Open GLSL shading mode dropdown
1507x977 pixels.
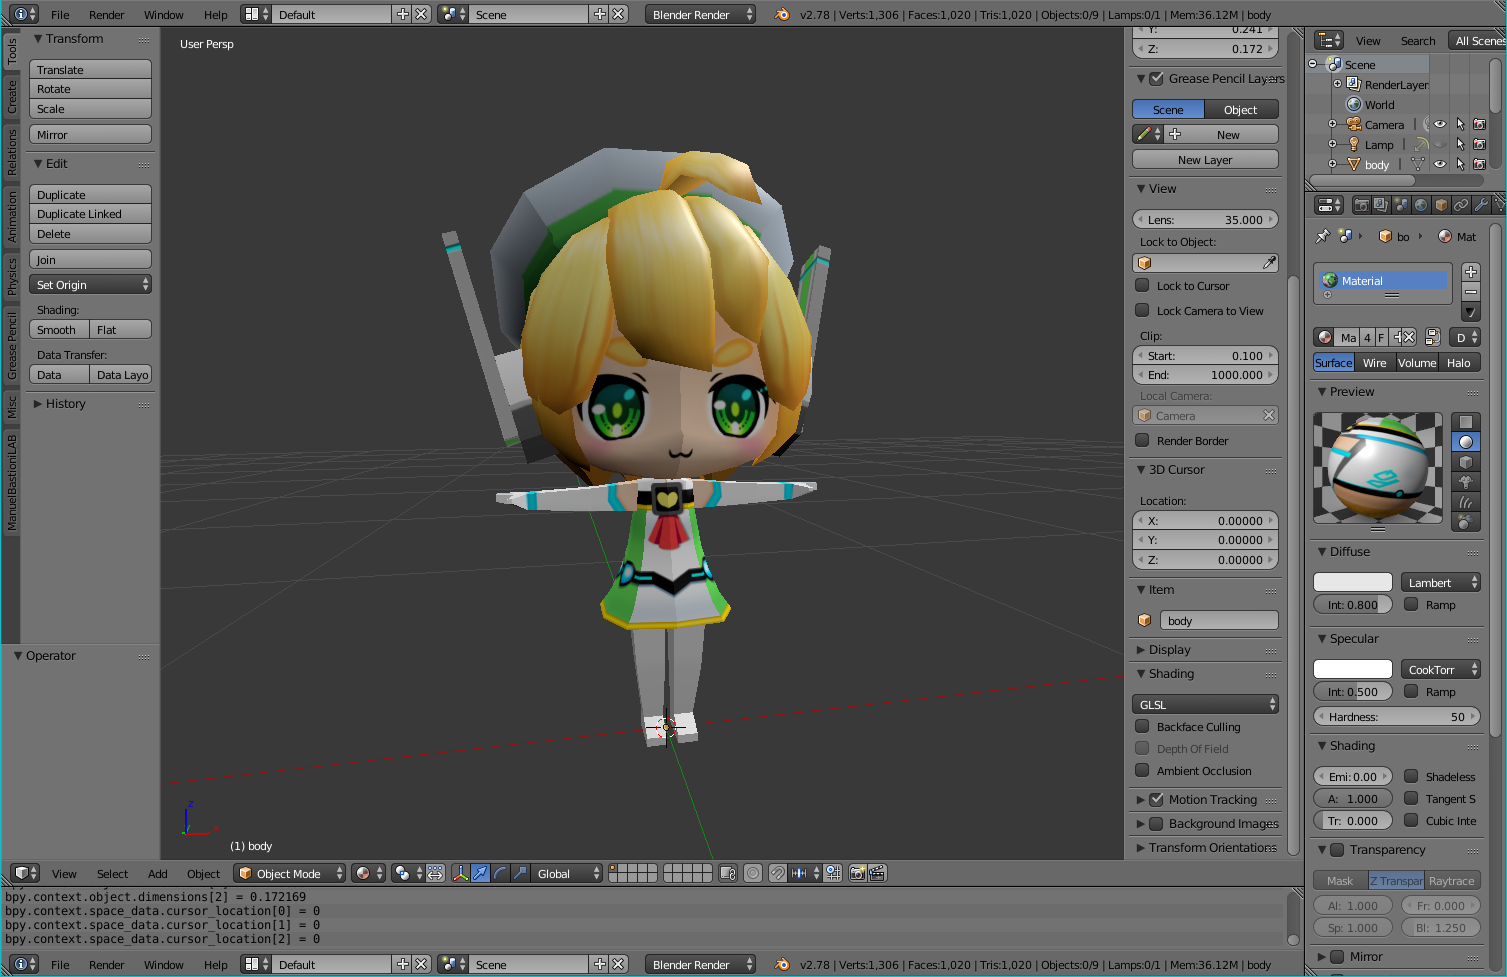pyautogui.click(x=1205, y=704)
